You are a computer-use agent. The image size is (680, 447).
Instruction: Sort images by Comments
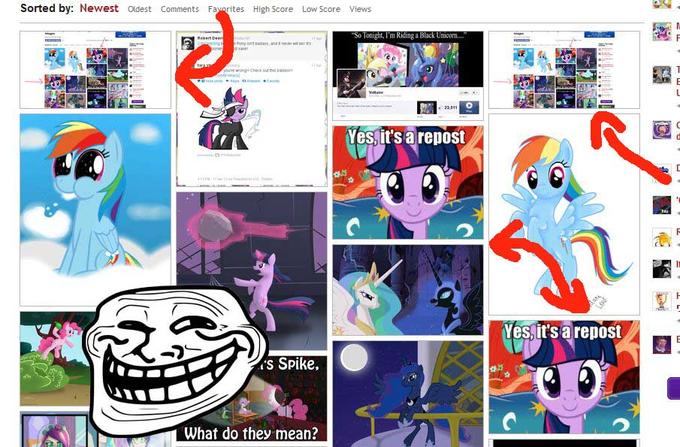[x=180, y=9]
